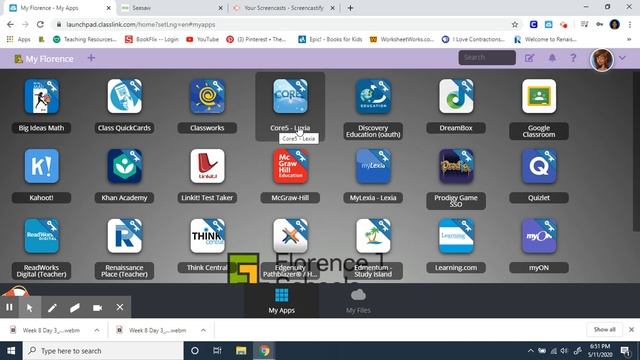Launch the DreamBox app
640x360 pixels.
(x=456, y=96)
